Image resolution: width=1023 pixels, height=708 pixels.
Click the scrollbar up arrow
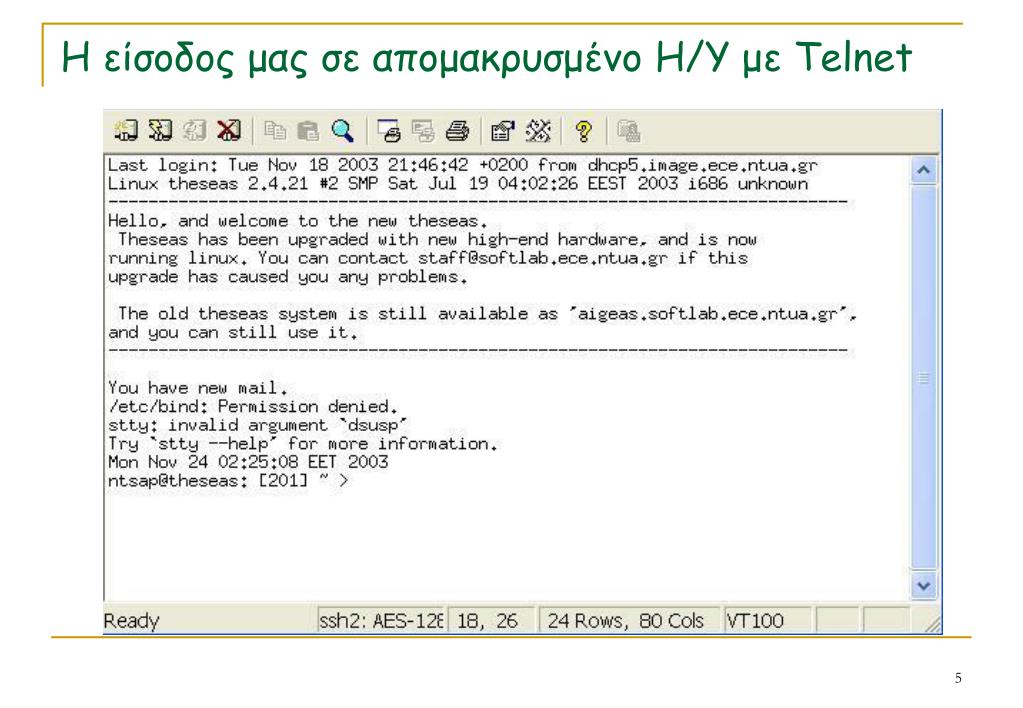point(923,170)
